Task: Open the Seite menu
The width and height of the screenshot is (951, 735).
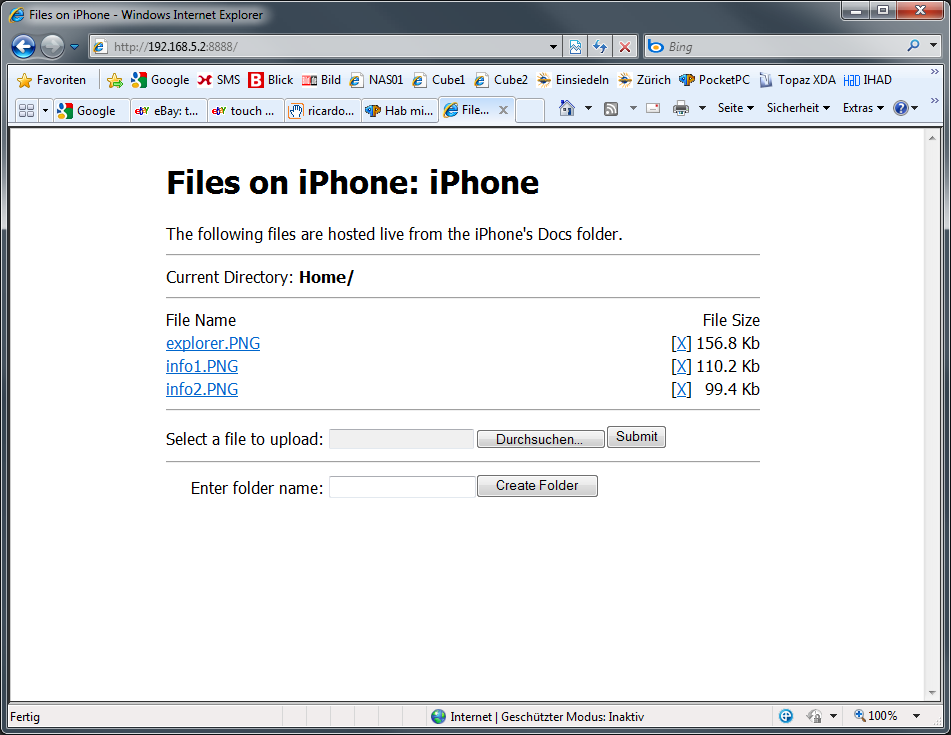Action: point(736,108)
